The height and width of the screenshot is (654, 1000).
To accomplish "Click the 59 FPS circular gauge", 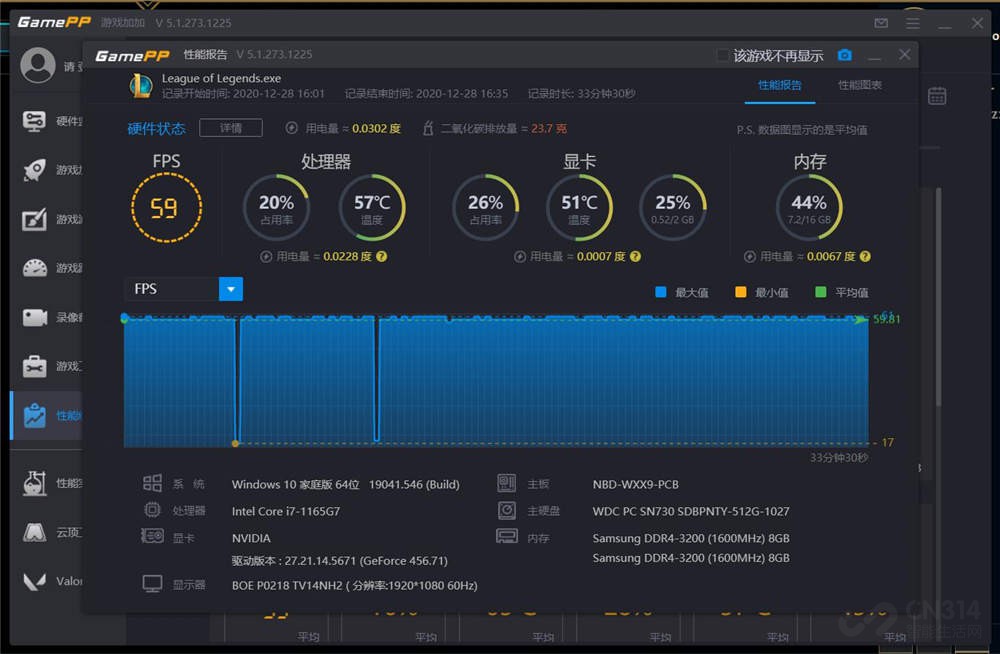I will [166, 208].
